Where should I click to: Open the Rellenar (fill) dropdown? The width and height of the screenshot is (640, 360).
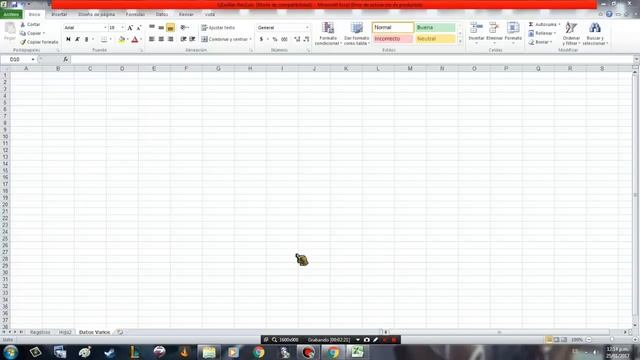click(x=542, y=33)
